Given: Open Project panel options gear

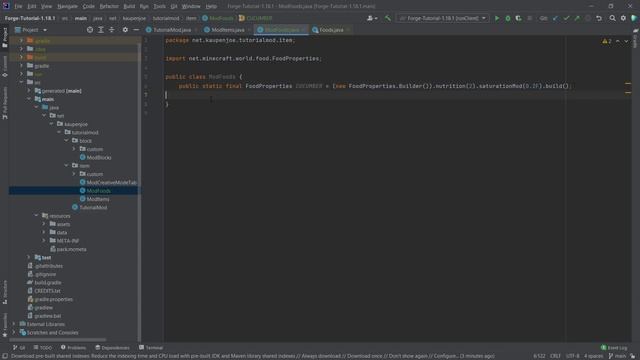Looking at the screenshot, I should [125, 30].
